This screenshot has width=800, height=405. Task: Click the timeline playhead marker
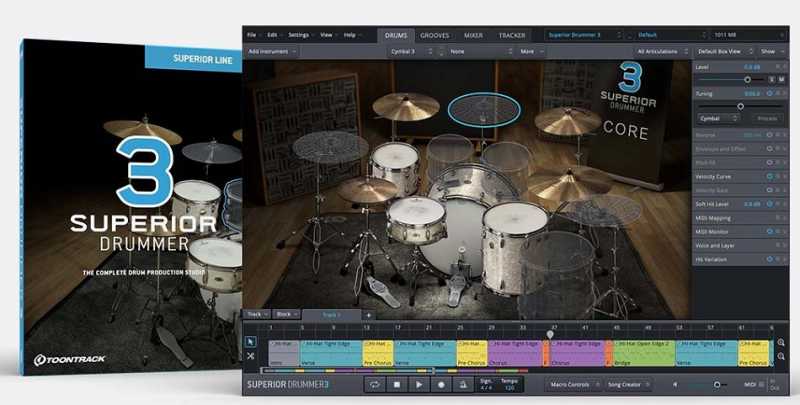550,334
